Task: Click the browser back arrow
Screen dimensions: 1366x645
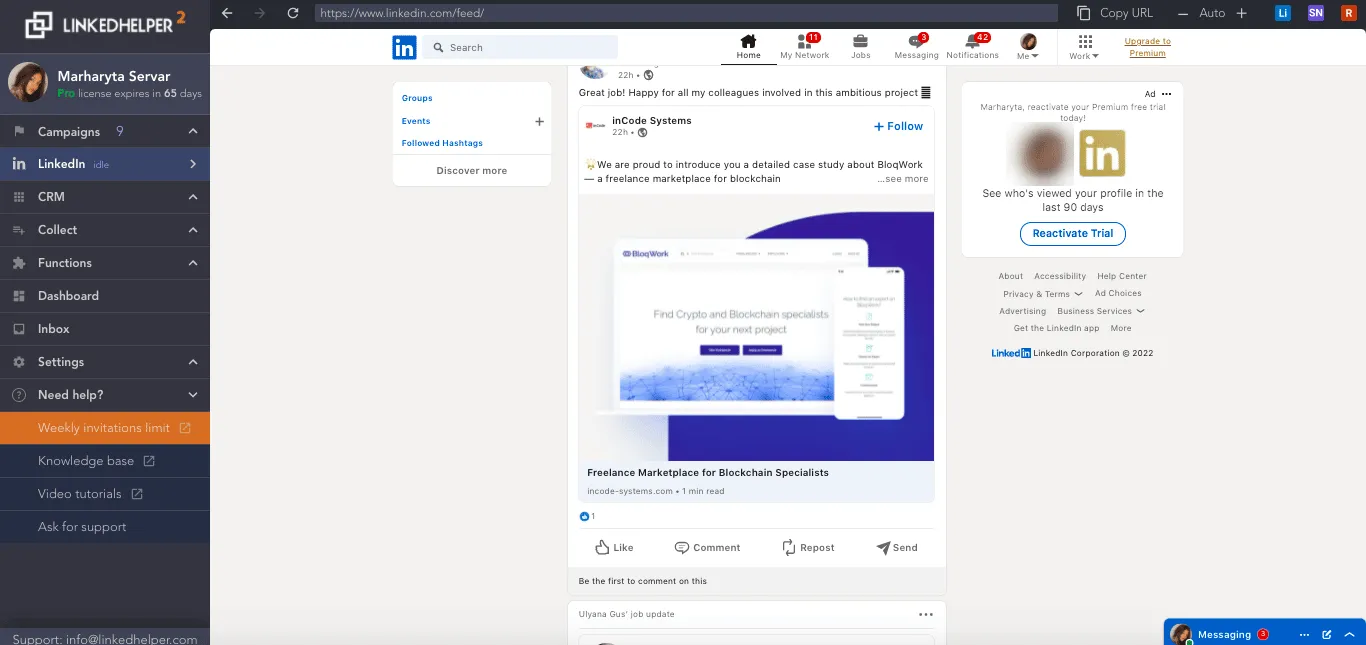Action: pyautogui.click(x=227, y=13)
